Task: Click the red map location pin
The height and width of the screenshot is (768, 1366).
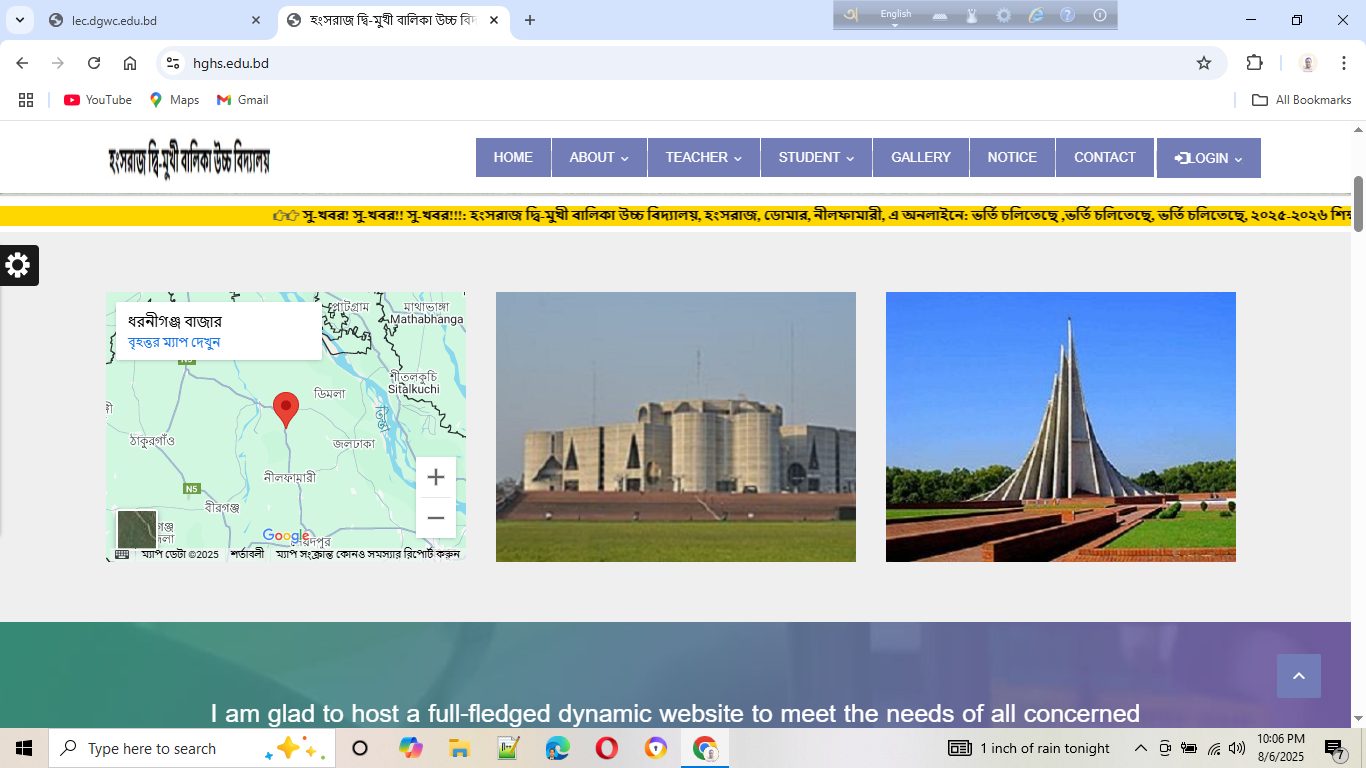Action: [x=286, y=409]
